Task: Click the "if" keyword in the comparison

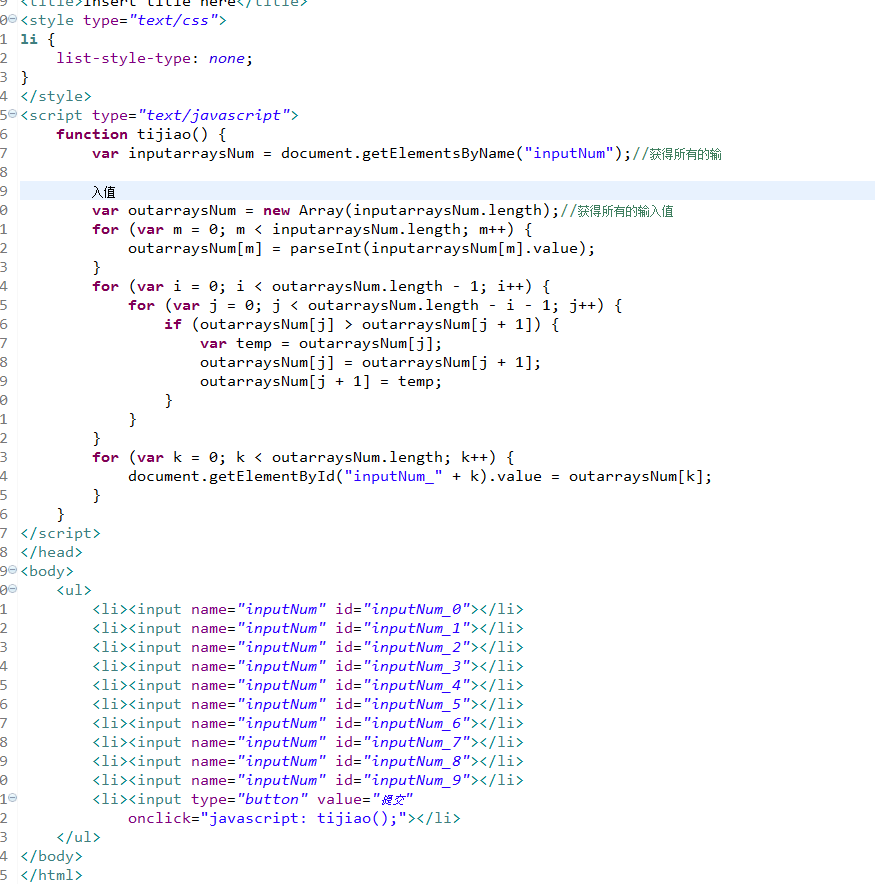Action: click(173, 325)
